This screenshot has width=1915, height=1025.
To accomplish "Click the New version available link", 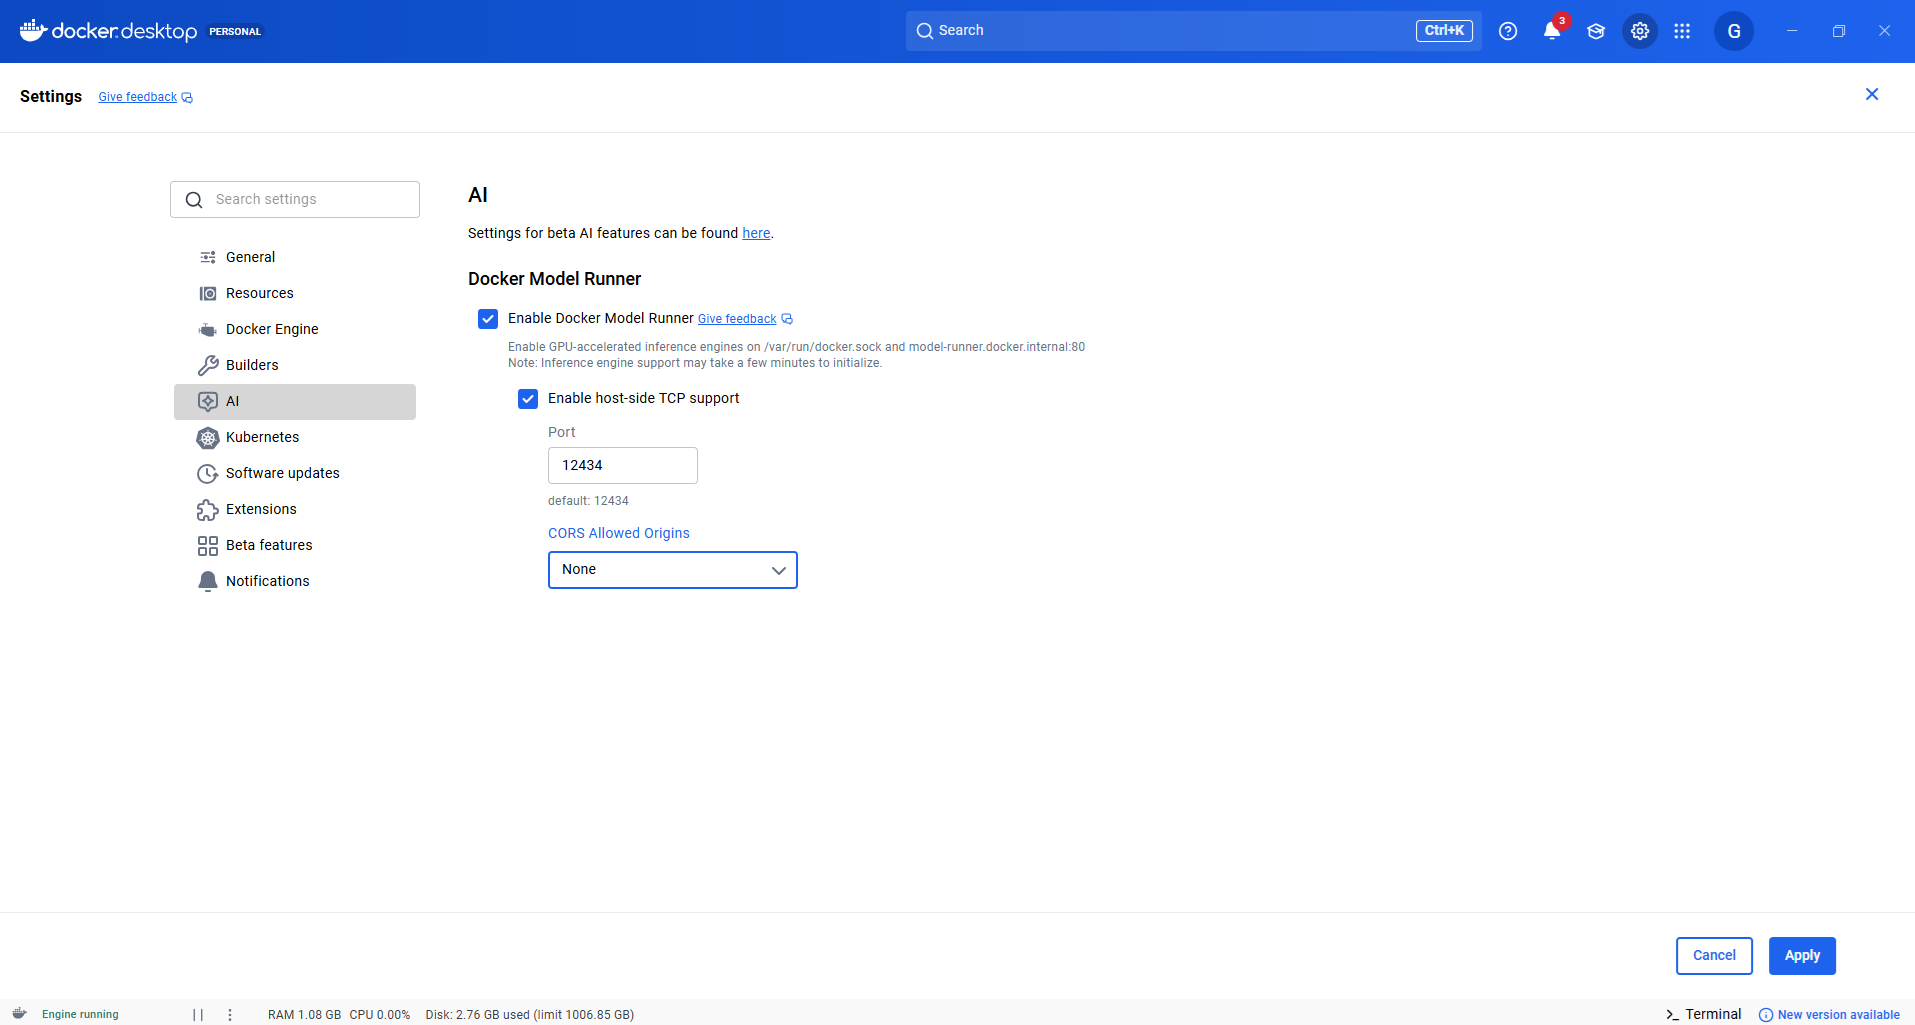I will tap(1838, 1015).
